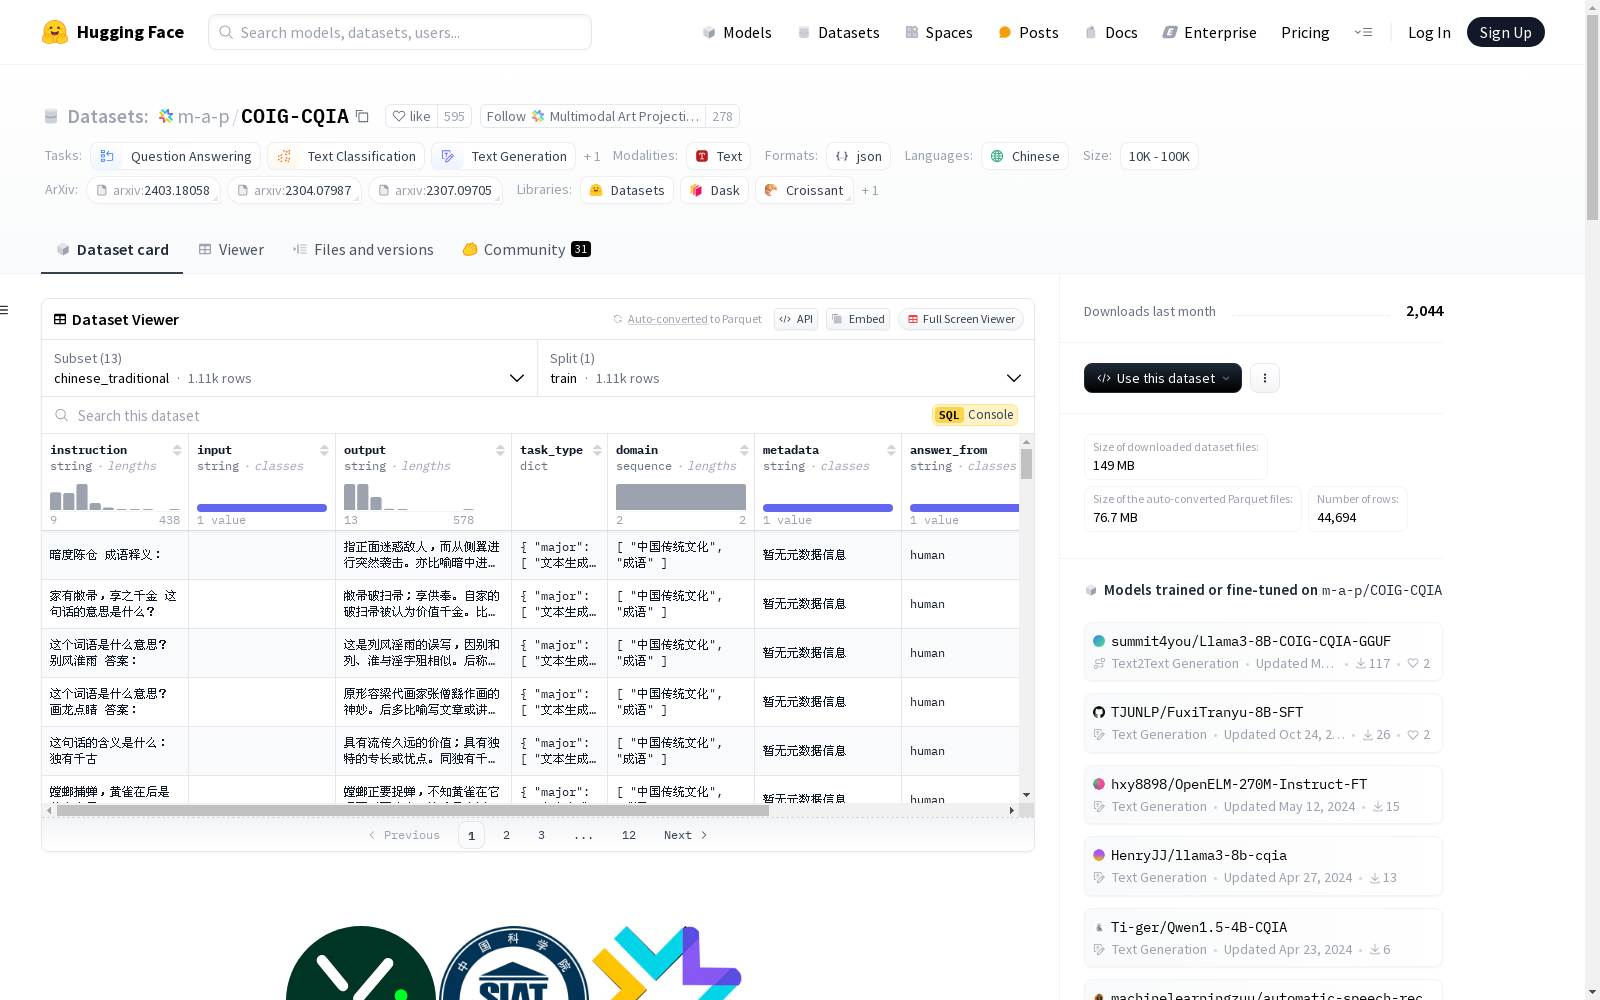Go to page 3 of dataset
This screenshot has height=1000, width=1600.
541,835
